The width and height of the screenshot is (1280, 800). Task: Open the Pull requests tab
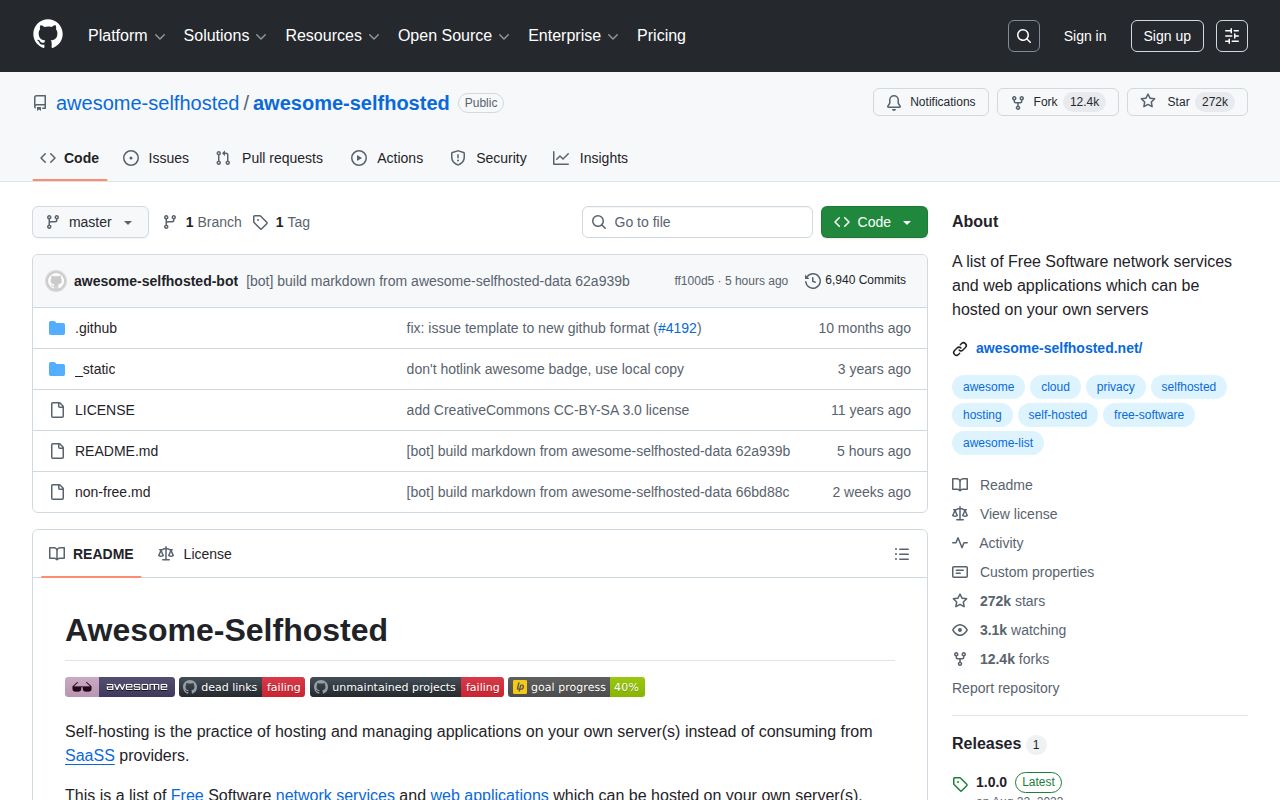pyautogui.click(x=268, y=158)
